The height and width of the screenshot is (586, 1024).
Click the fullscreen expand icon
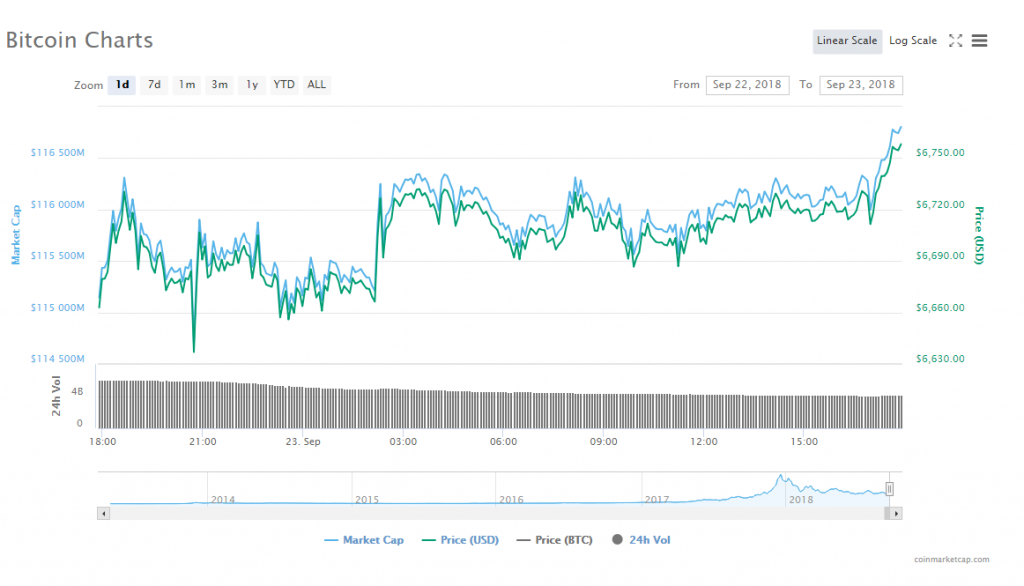(955, 41)
